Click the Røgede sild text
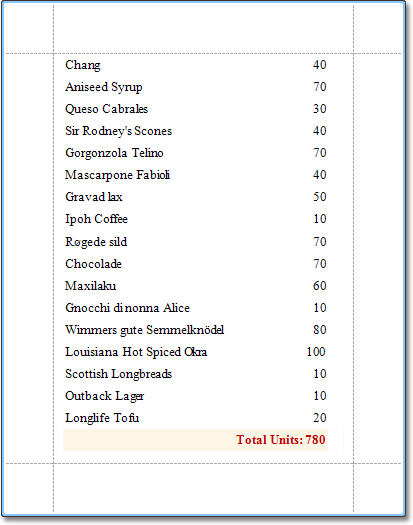This screenshot has height=525, width=413. [96, 242]
